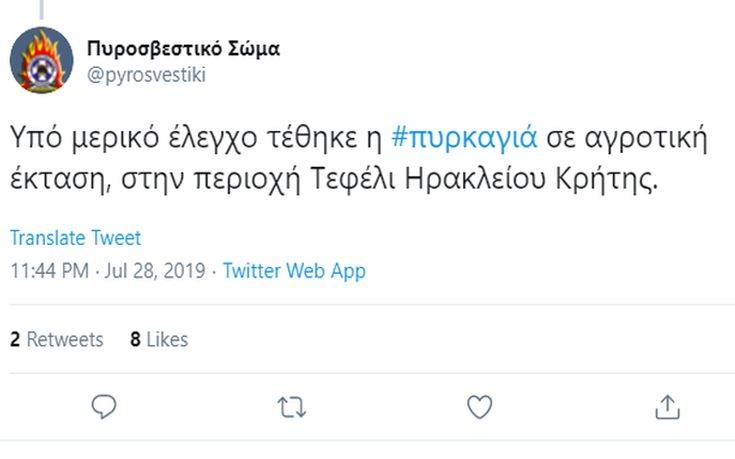Click the reply speech bubble icon
The height and width of the screenshot is (459, 735).
[104, 406]
